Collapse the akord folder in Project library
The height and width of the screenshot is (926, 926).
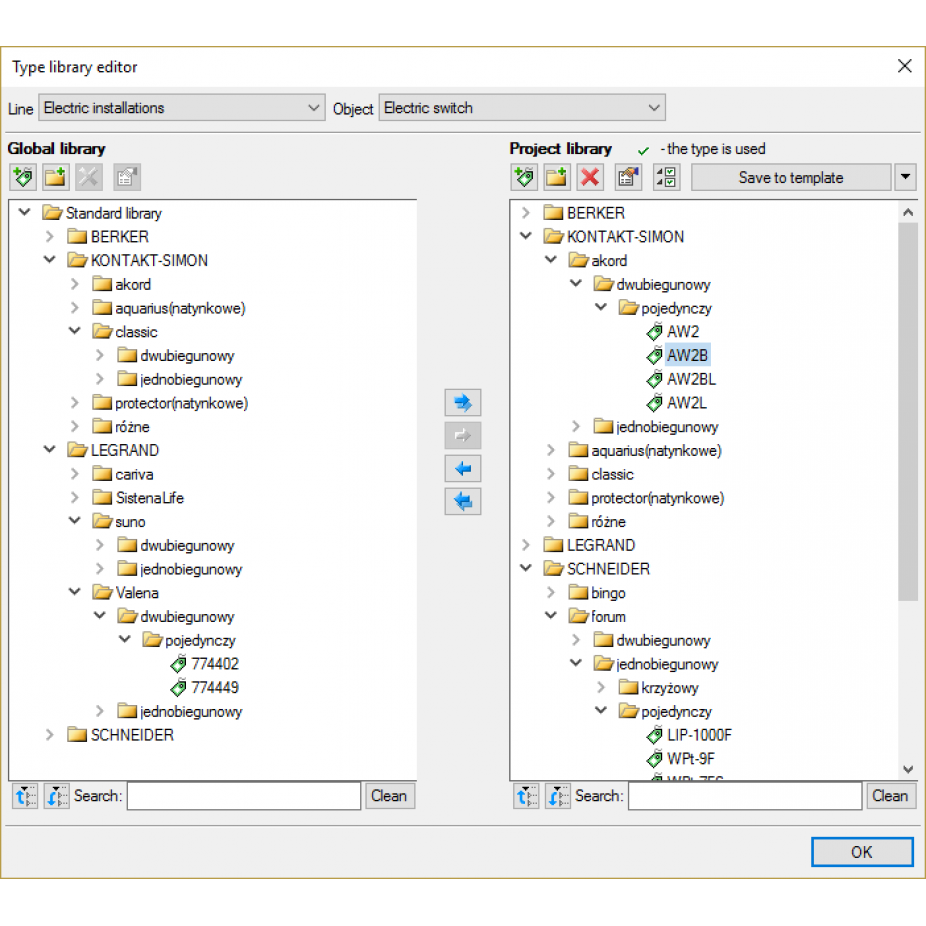click(550, 259)
